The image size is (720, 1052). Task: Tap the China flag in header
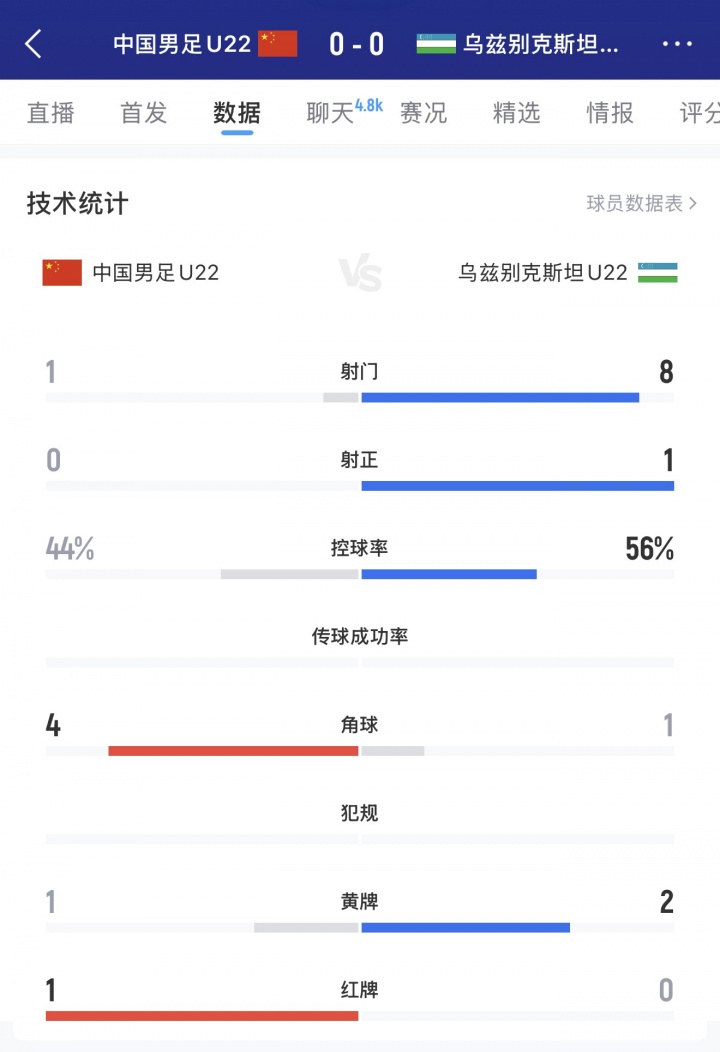click(x=278, y=44)
